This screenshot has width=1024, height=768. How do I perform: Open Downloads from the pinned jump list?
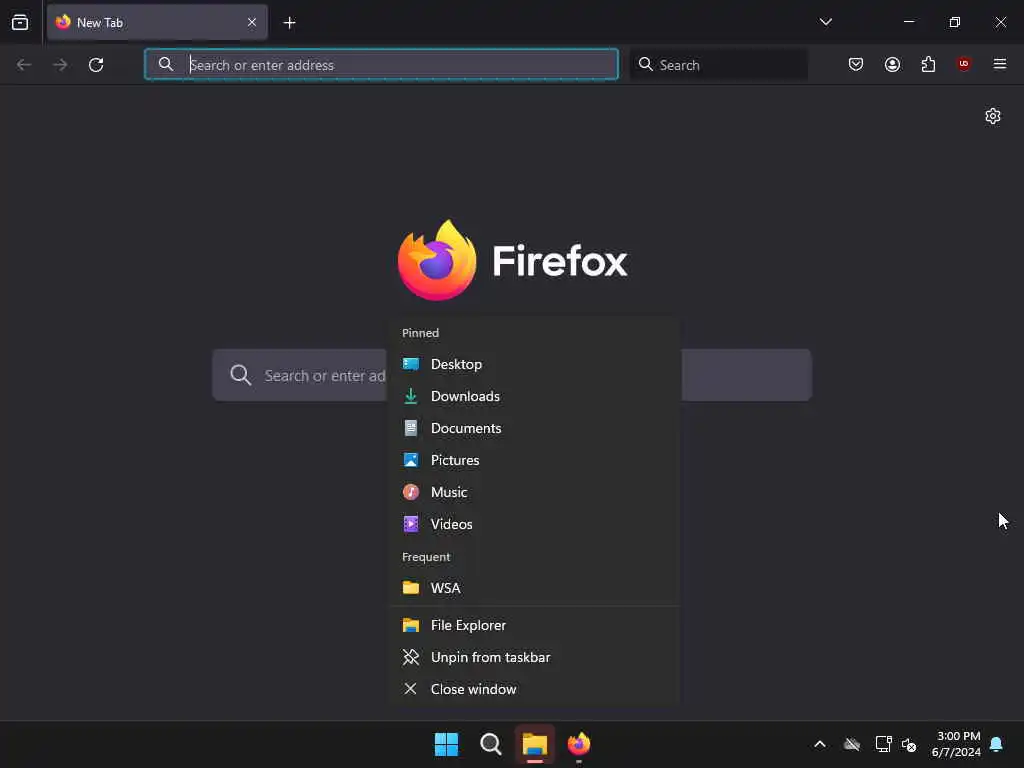(535, 396)
